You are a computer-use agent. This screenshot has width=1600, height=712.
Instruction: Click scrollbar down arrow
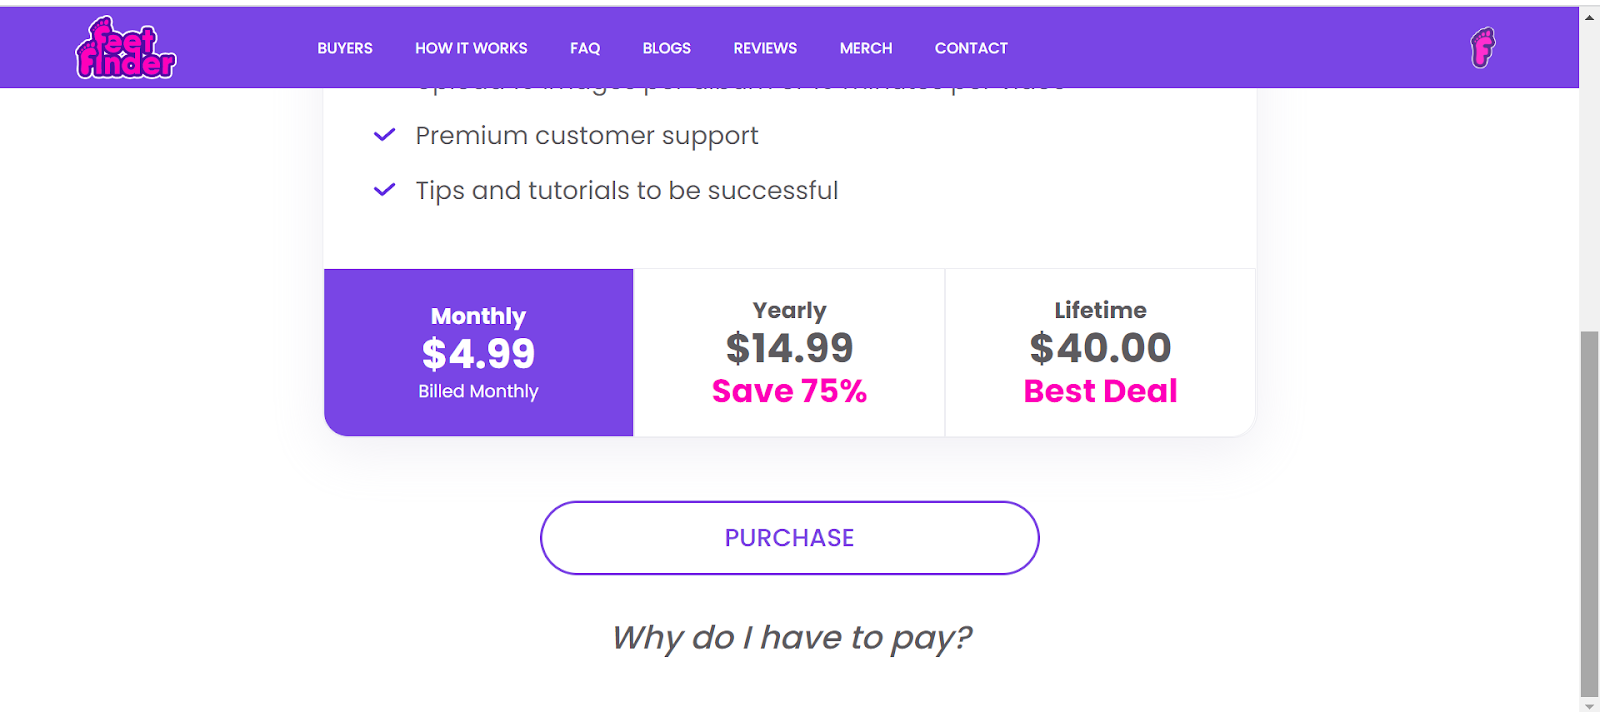(1589, 704)
